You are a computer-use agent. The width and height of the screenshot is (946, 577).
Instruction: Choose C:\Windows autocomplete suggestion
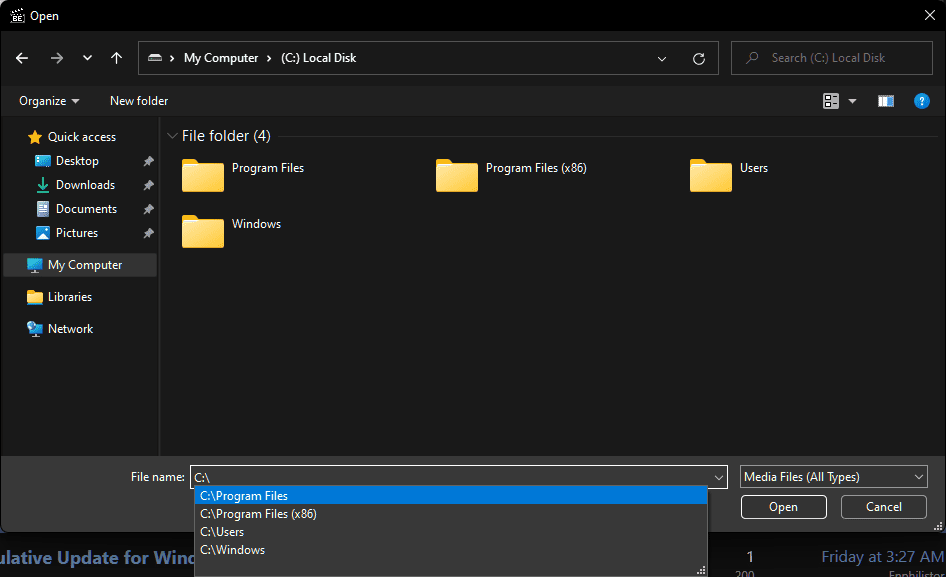click(451, 550)
